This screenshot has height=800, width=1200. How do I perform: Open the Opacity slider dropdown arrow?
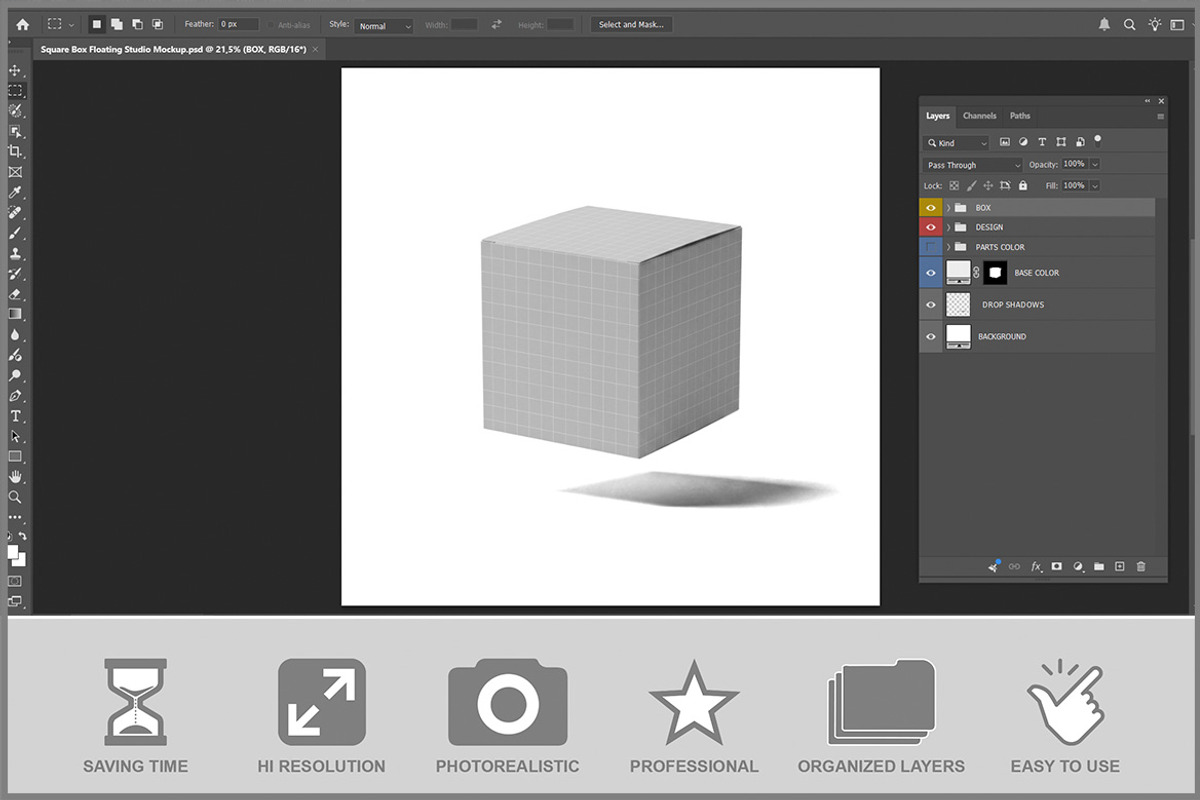click(1095, 164)
